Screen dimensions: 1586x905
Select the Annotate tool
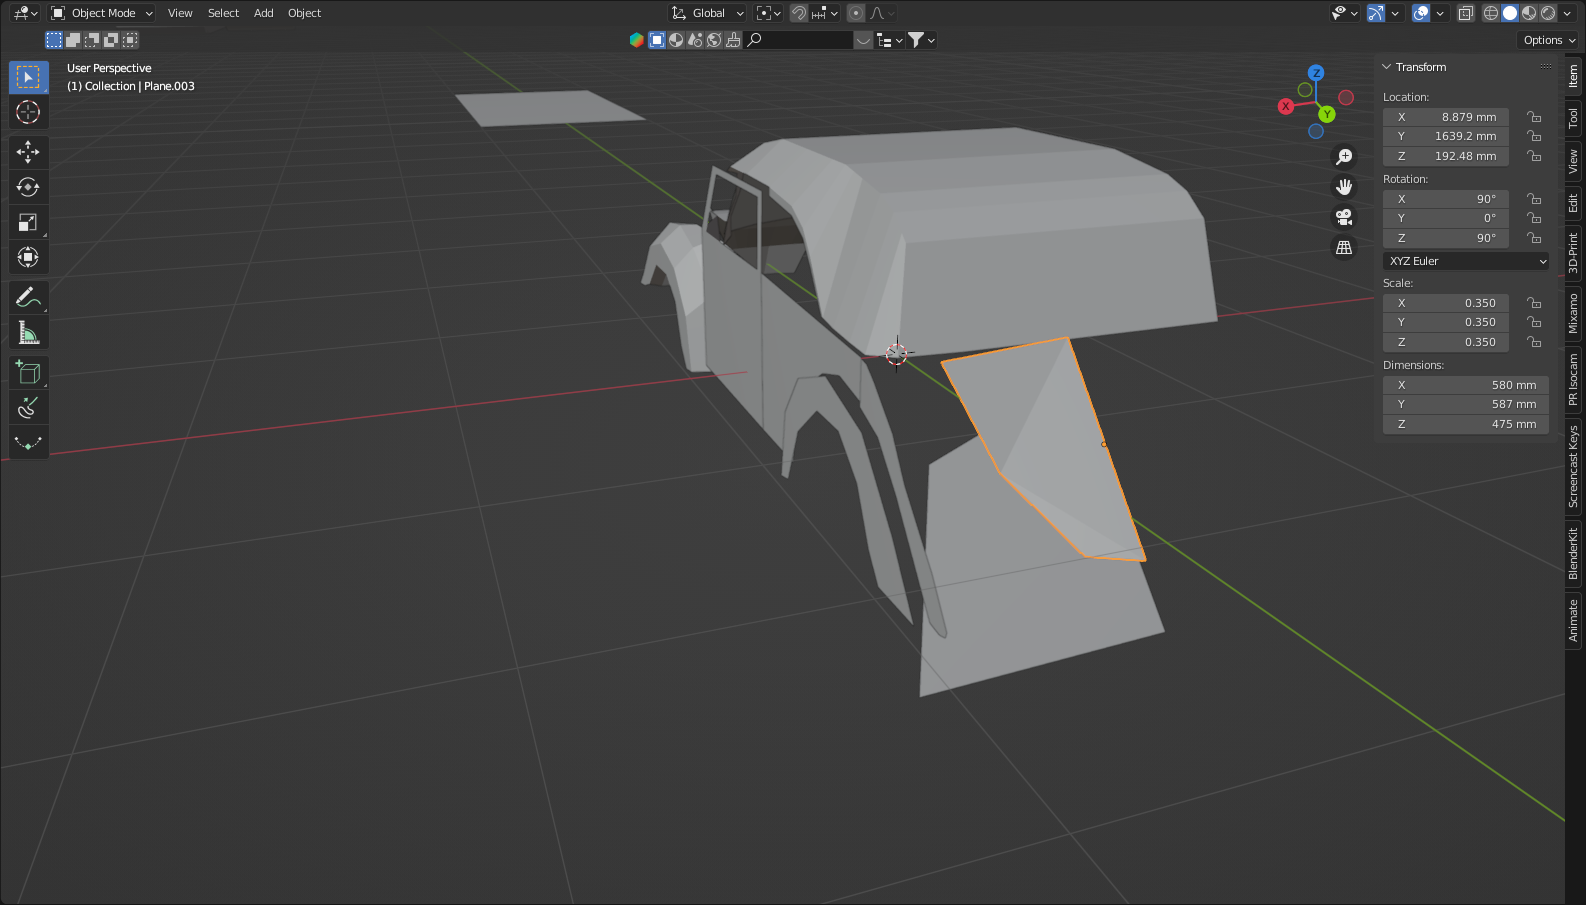click(28, 297)
